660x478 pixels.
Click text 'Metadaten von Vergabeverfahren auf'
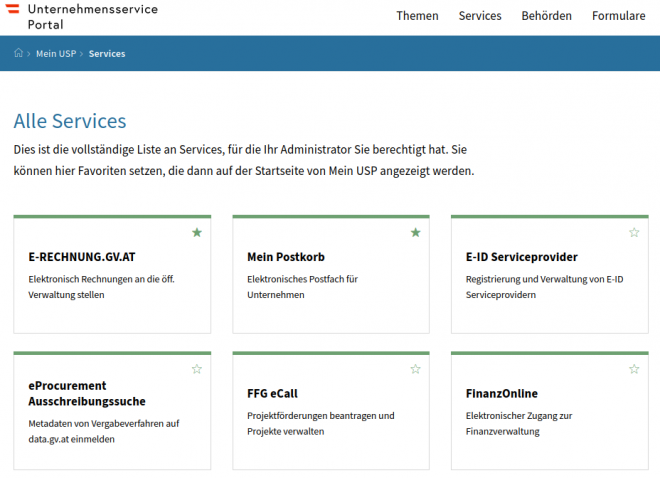pyautogui.click(x=104, y=423)
